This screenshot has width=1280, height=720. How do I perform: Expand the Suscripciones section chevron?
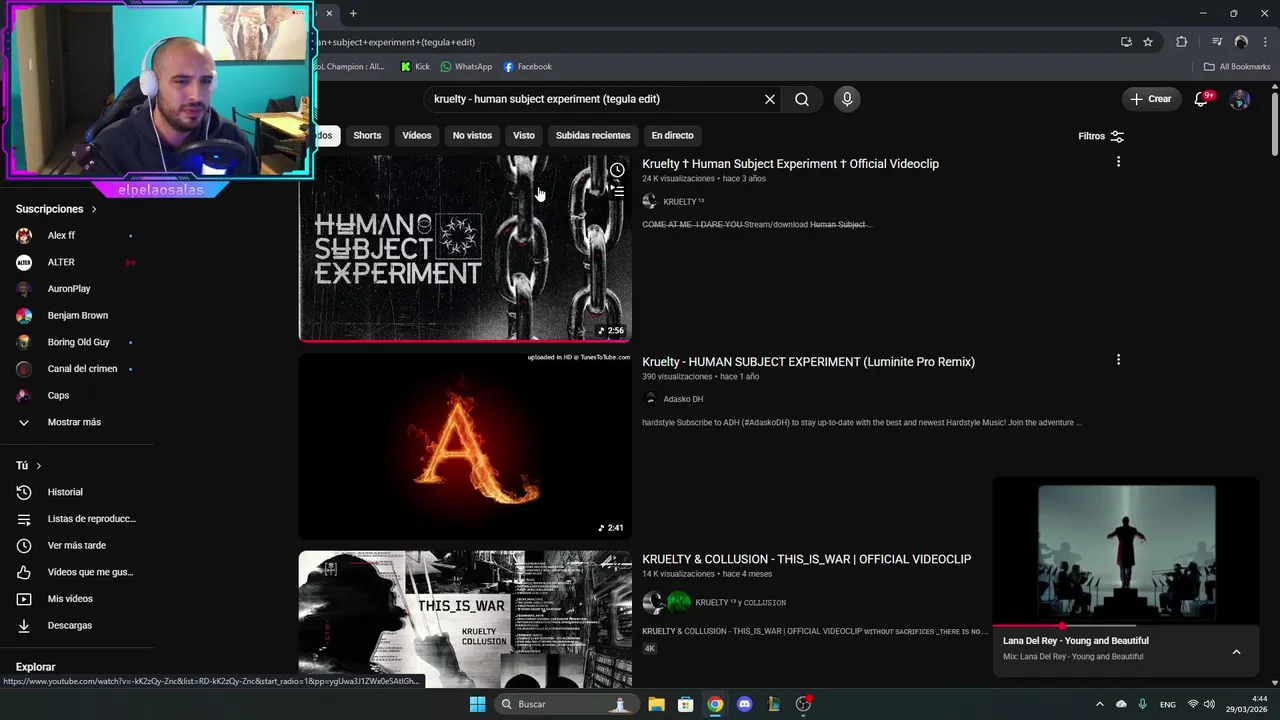94,209
